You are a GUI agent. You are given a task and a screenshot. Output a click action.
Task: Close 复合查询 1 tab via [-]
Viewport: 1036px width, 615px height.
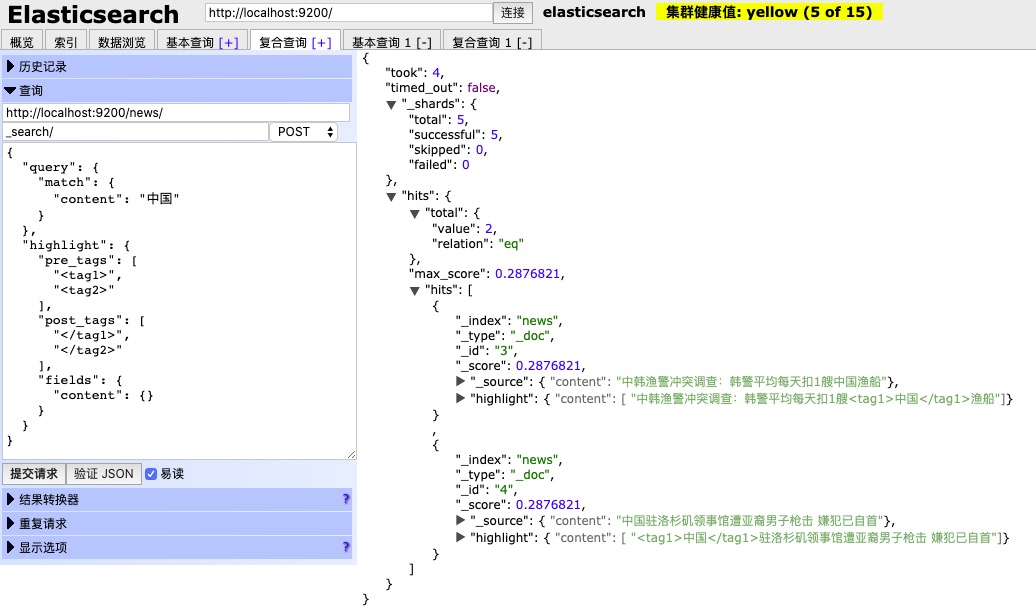click(524, 42)
